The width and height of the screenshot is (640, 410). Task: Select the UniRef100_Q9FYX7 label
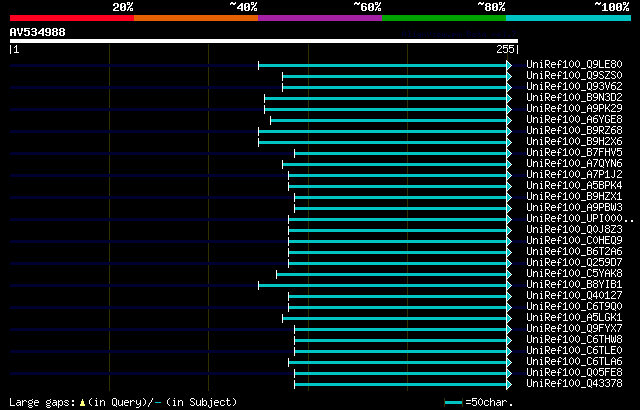point(574,329)
